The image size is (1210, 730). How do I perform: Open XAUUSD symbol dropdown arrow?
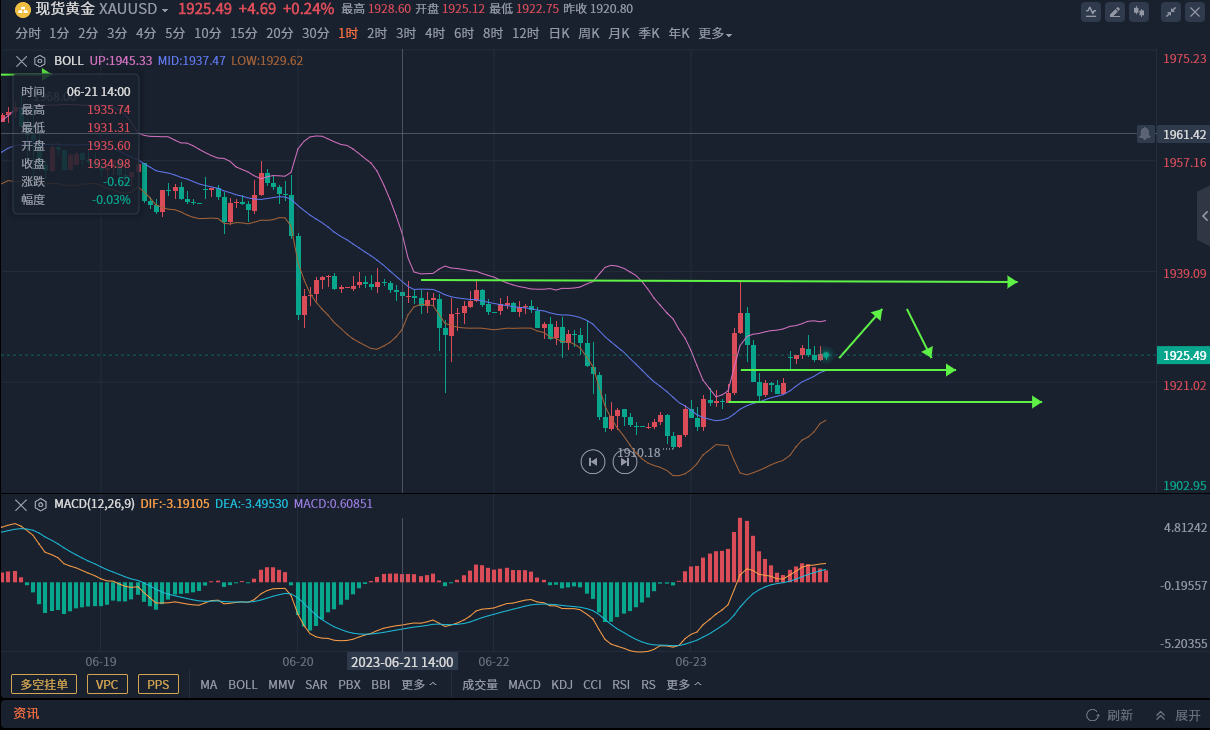(164, 9)
